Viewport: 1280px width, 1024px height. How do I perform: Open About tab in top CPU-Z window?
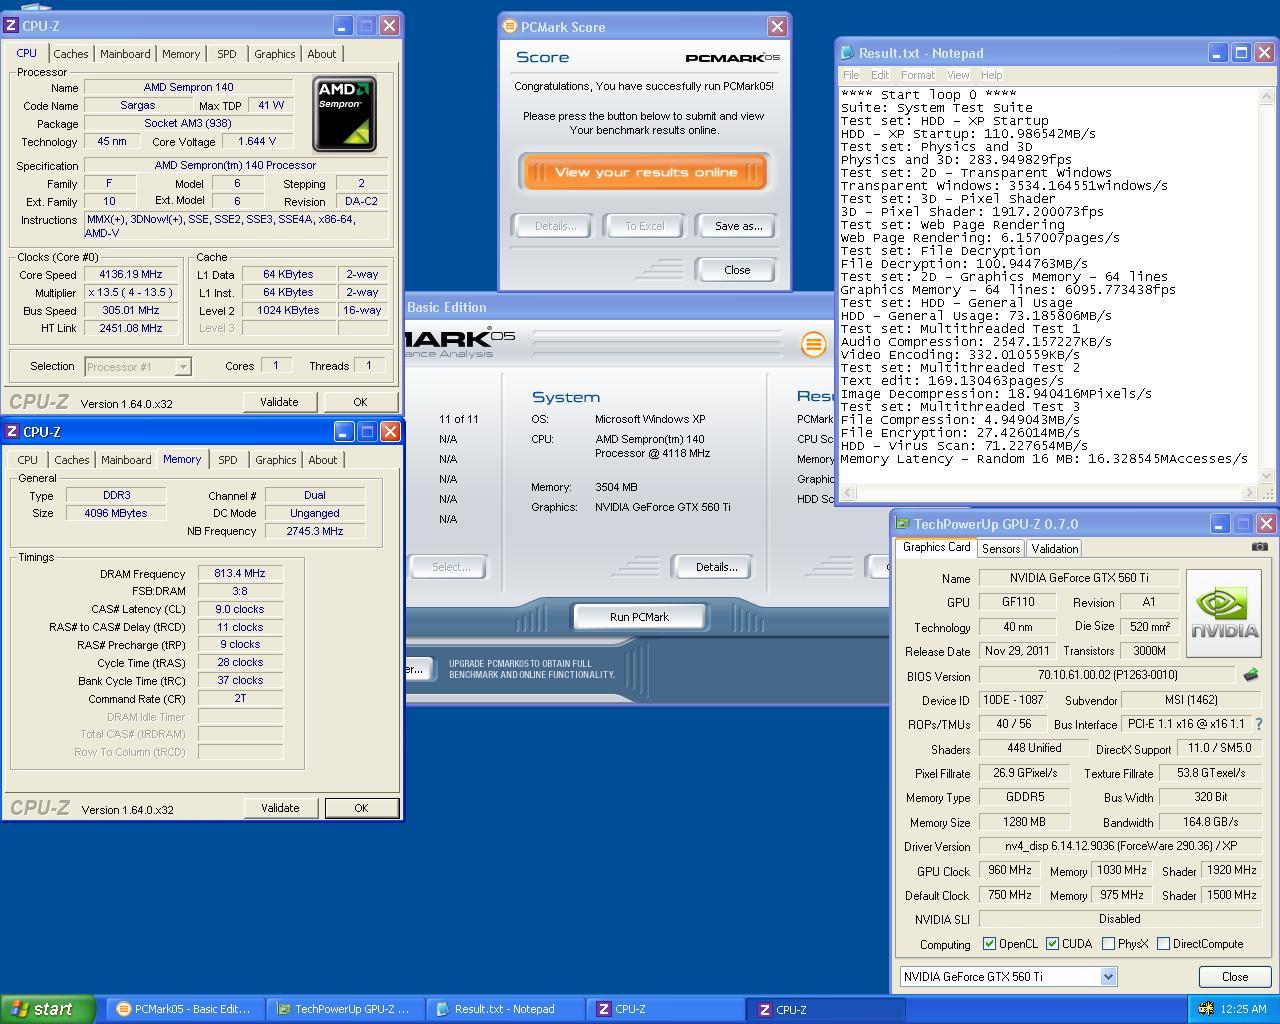[x=322, y=54]
